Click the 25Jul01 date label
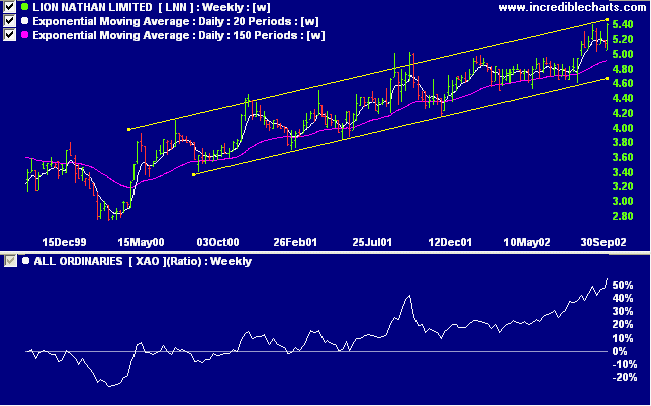 pyautogui.click(x=372, y=242)
